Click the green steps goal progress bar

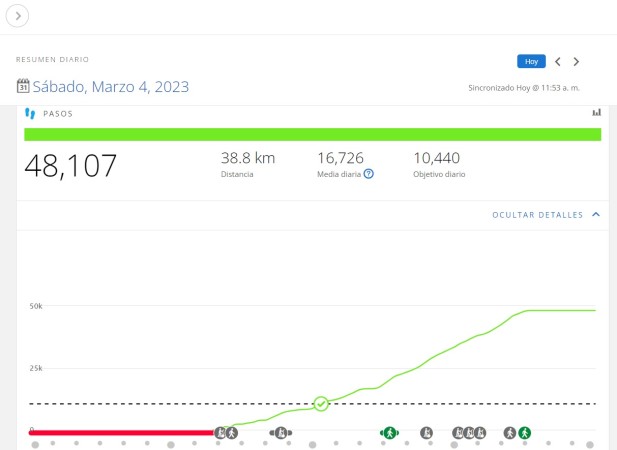click(x=312, y=135)
